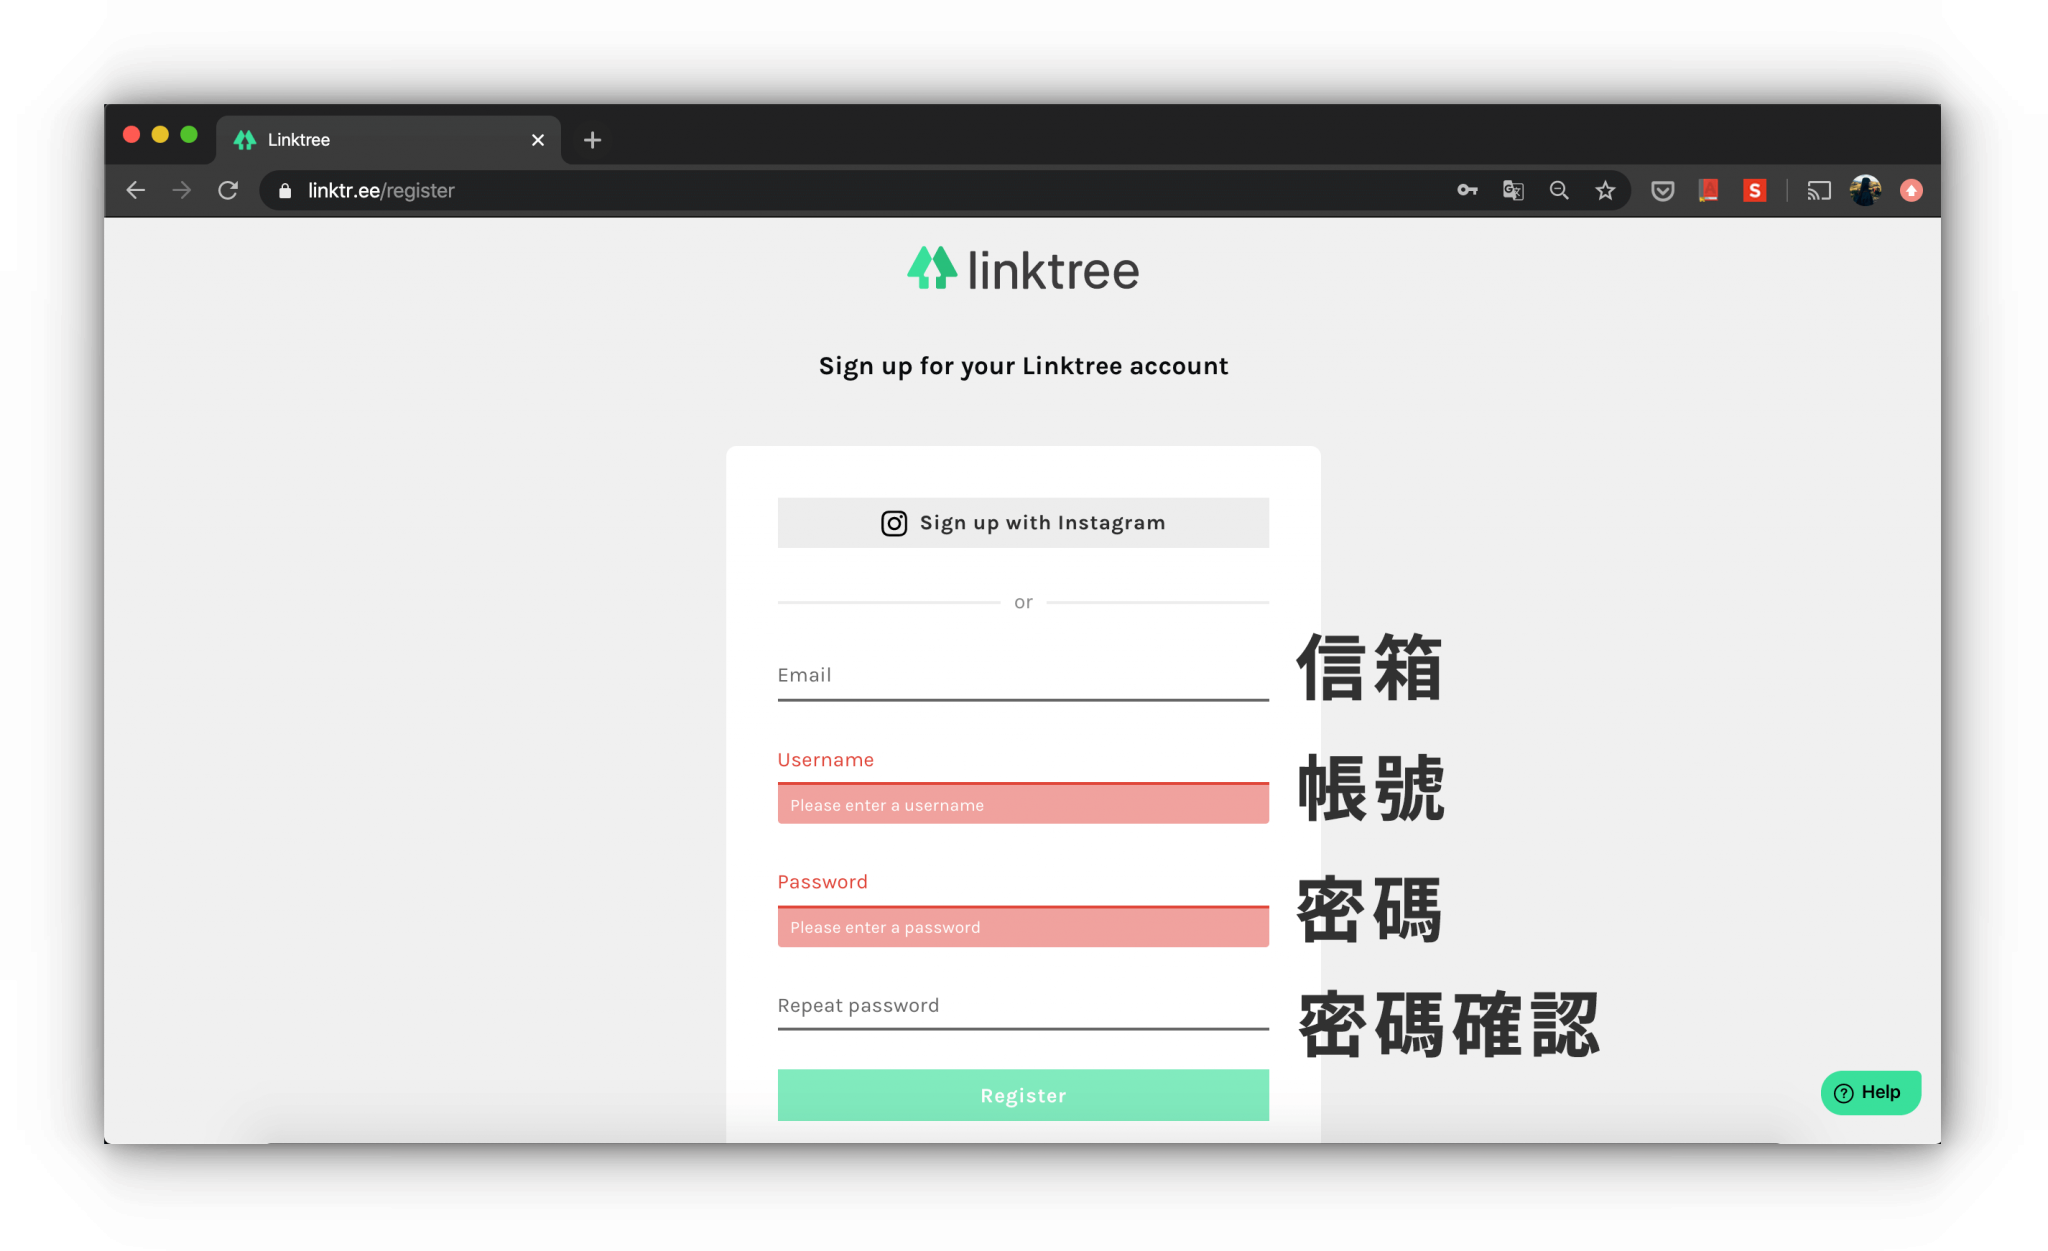Open the Help widget at bottom right
The width and height of the screenshot is (2048, 1251).
coord(1869,1092)
